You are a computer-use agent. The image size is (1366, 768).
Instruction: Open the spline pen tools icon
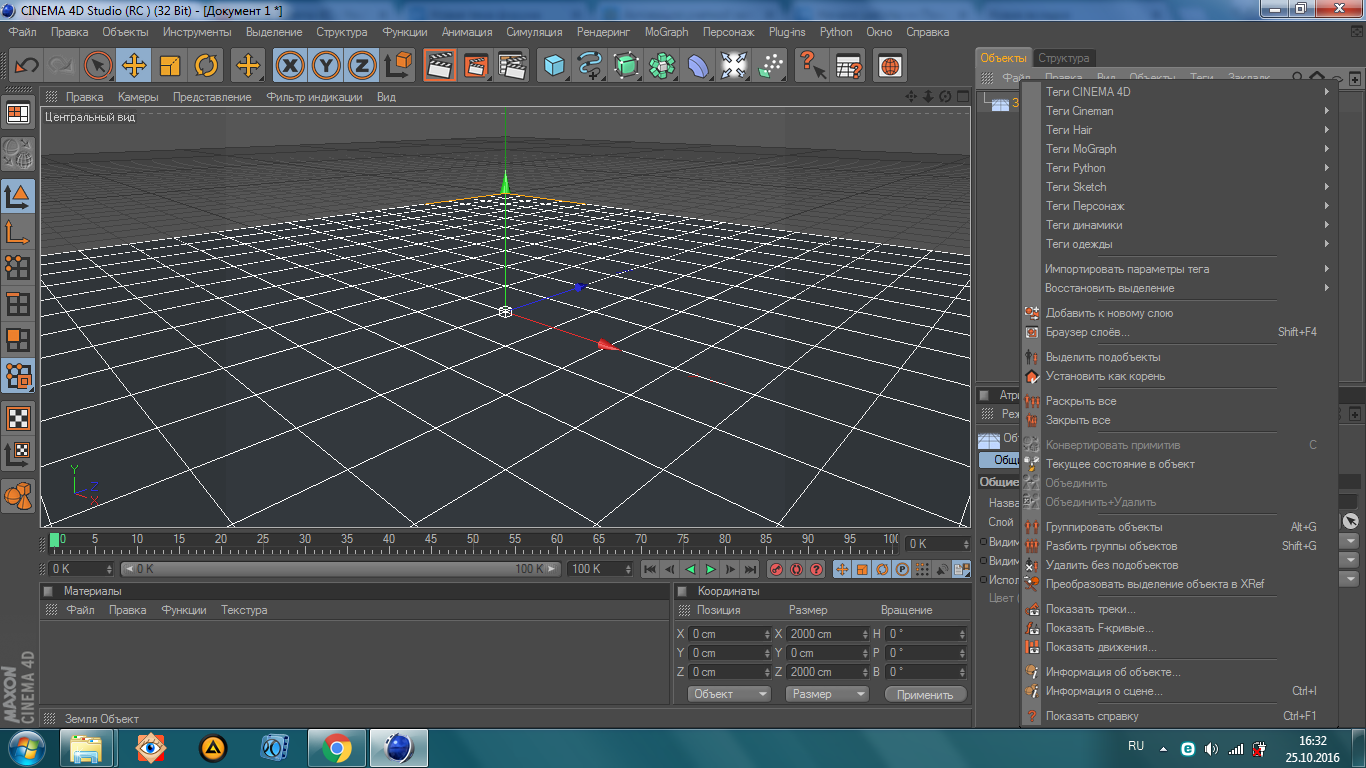tap(590, 66)
